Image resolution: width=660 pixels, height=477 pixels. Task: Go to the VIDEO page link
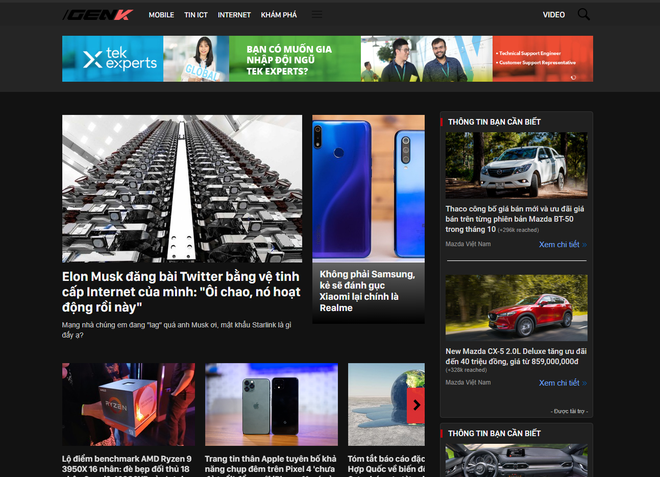point(554,15)
